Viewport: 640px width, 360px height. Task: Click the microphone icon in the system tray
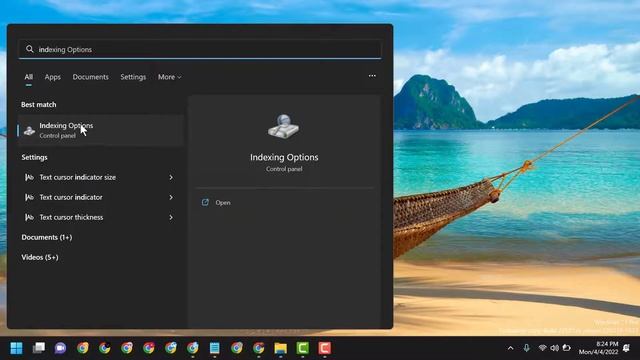click(x=527, y=348)
